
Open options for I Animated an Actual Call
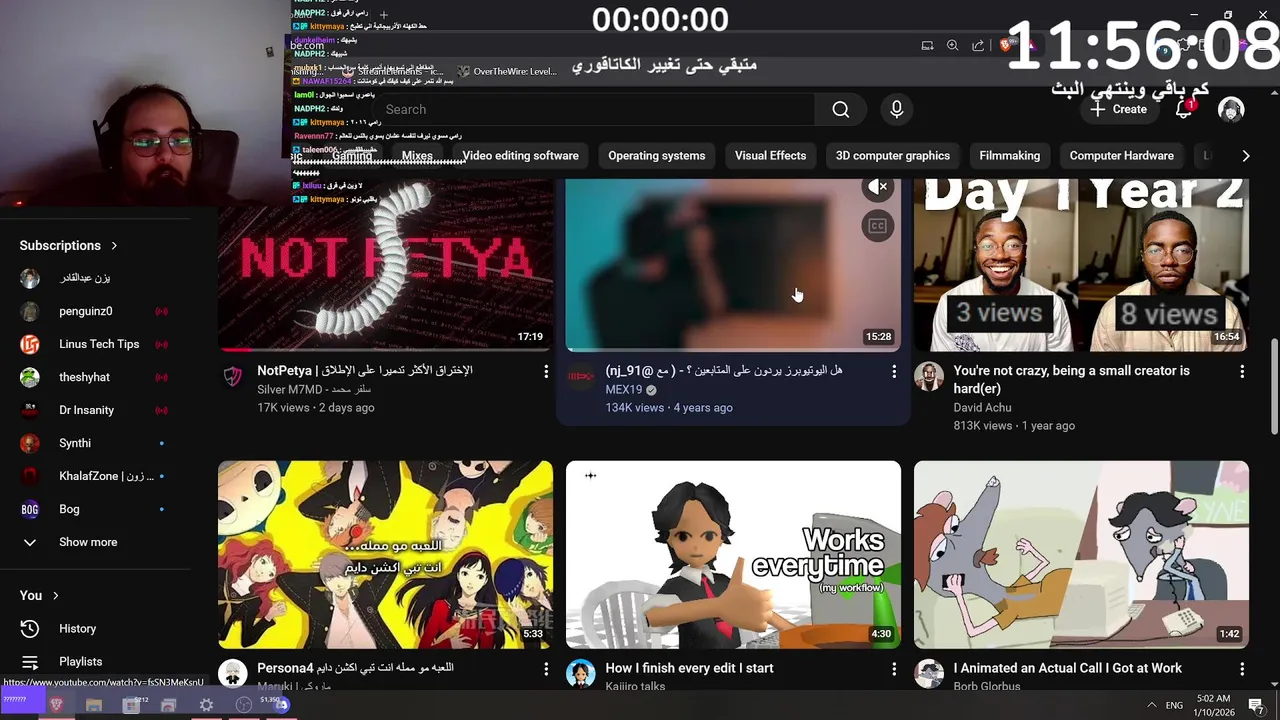pos(1242,669)
